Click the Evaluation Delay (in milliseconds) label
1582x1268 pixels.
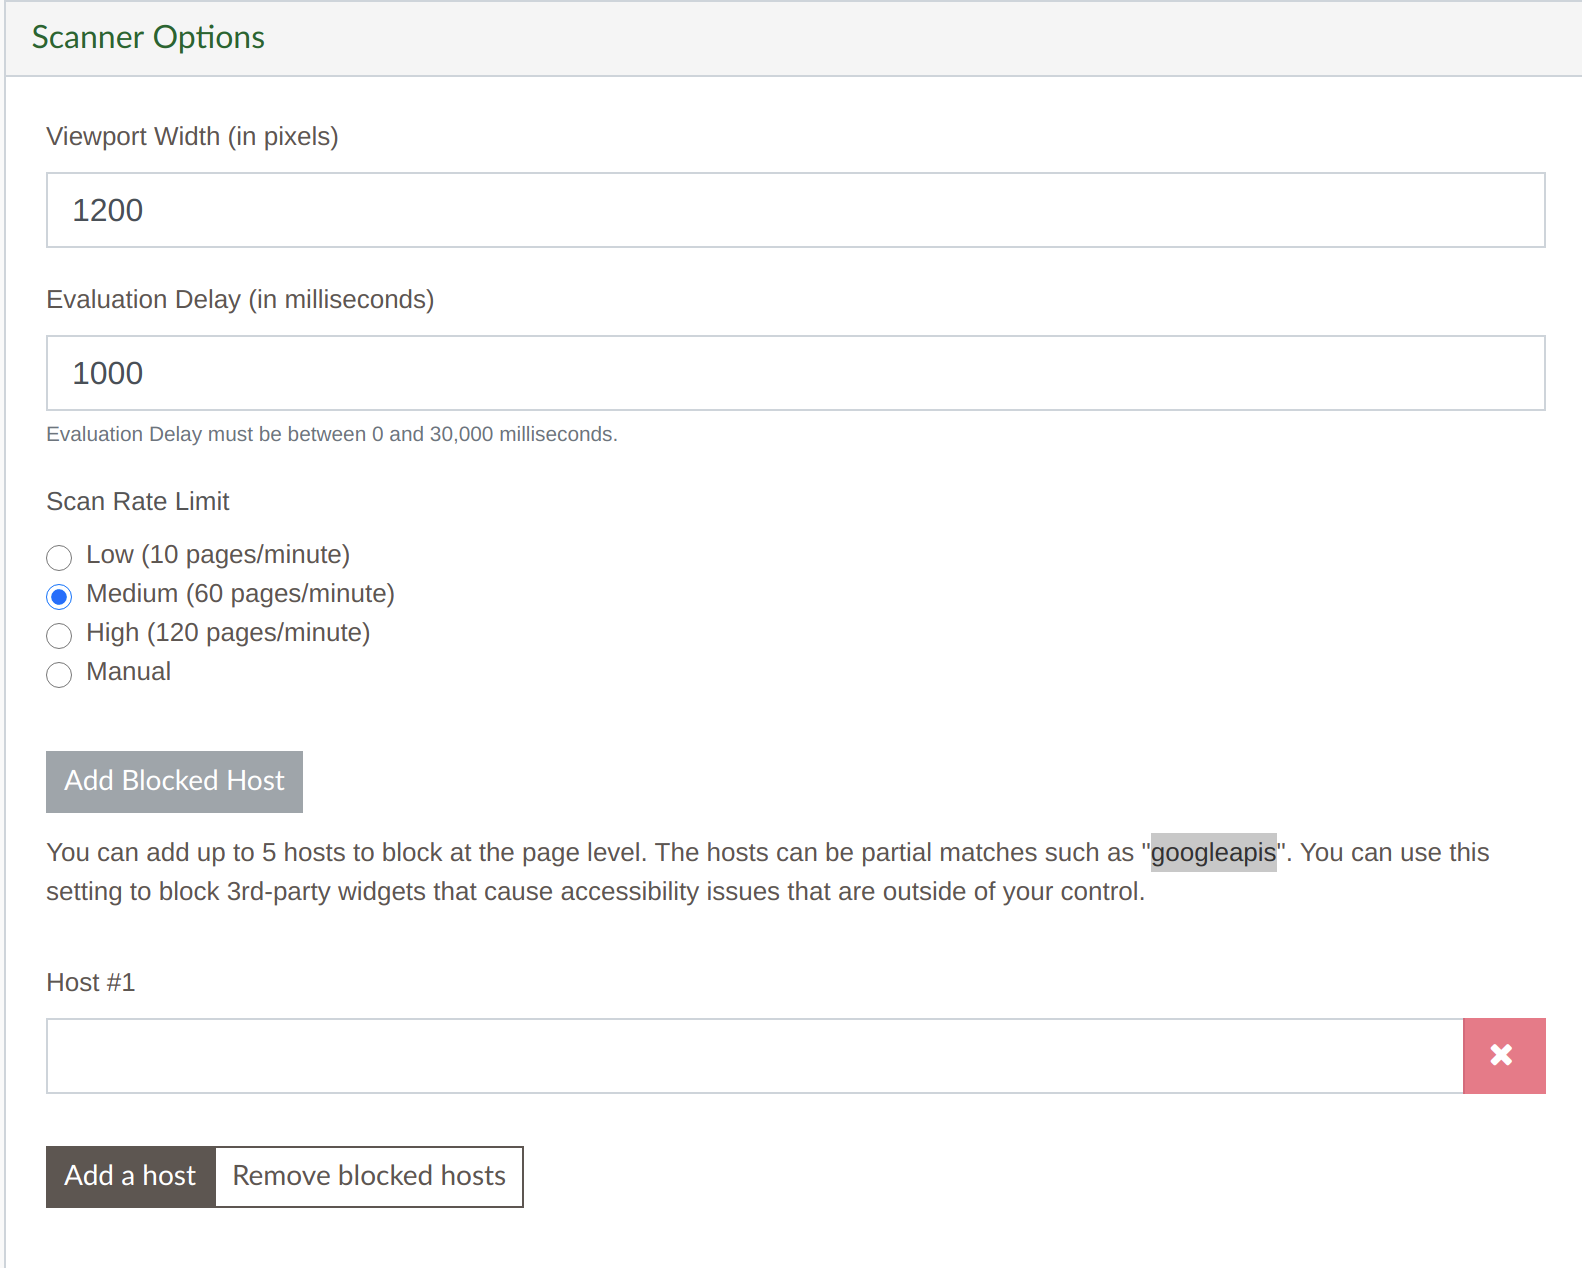click(x=240, y=299)
